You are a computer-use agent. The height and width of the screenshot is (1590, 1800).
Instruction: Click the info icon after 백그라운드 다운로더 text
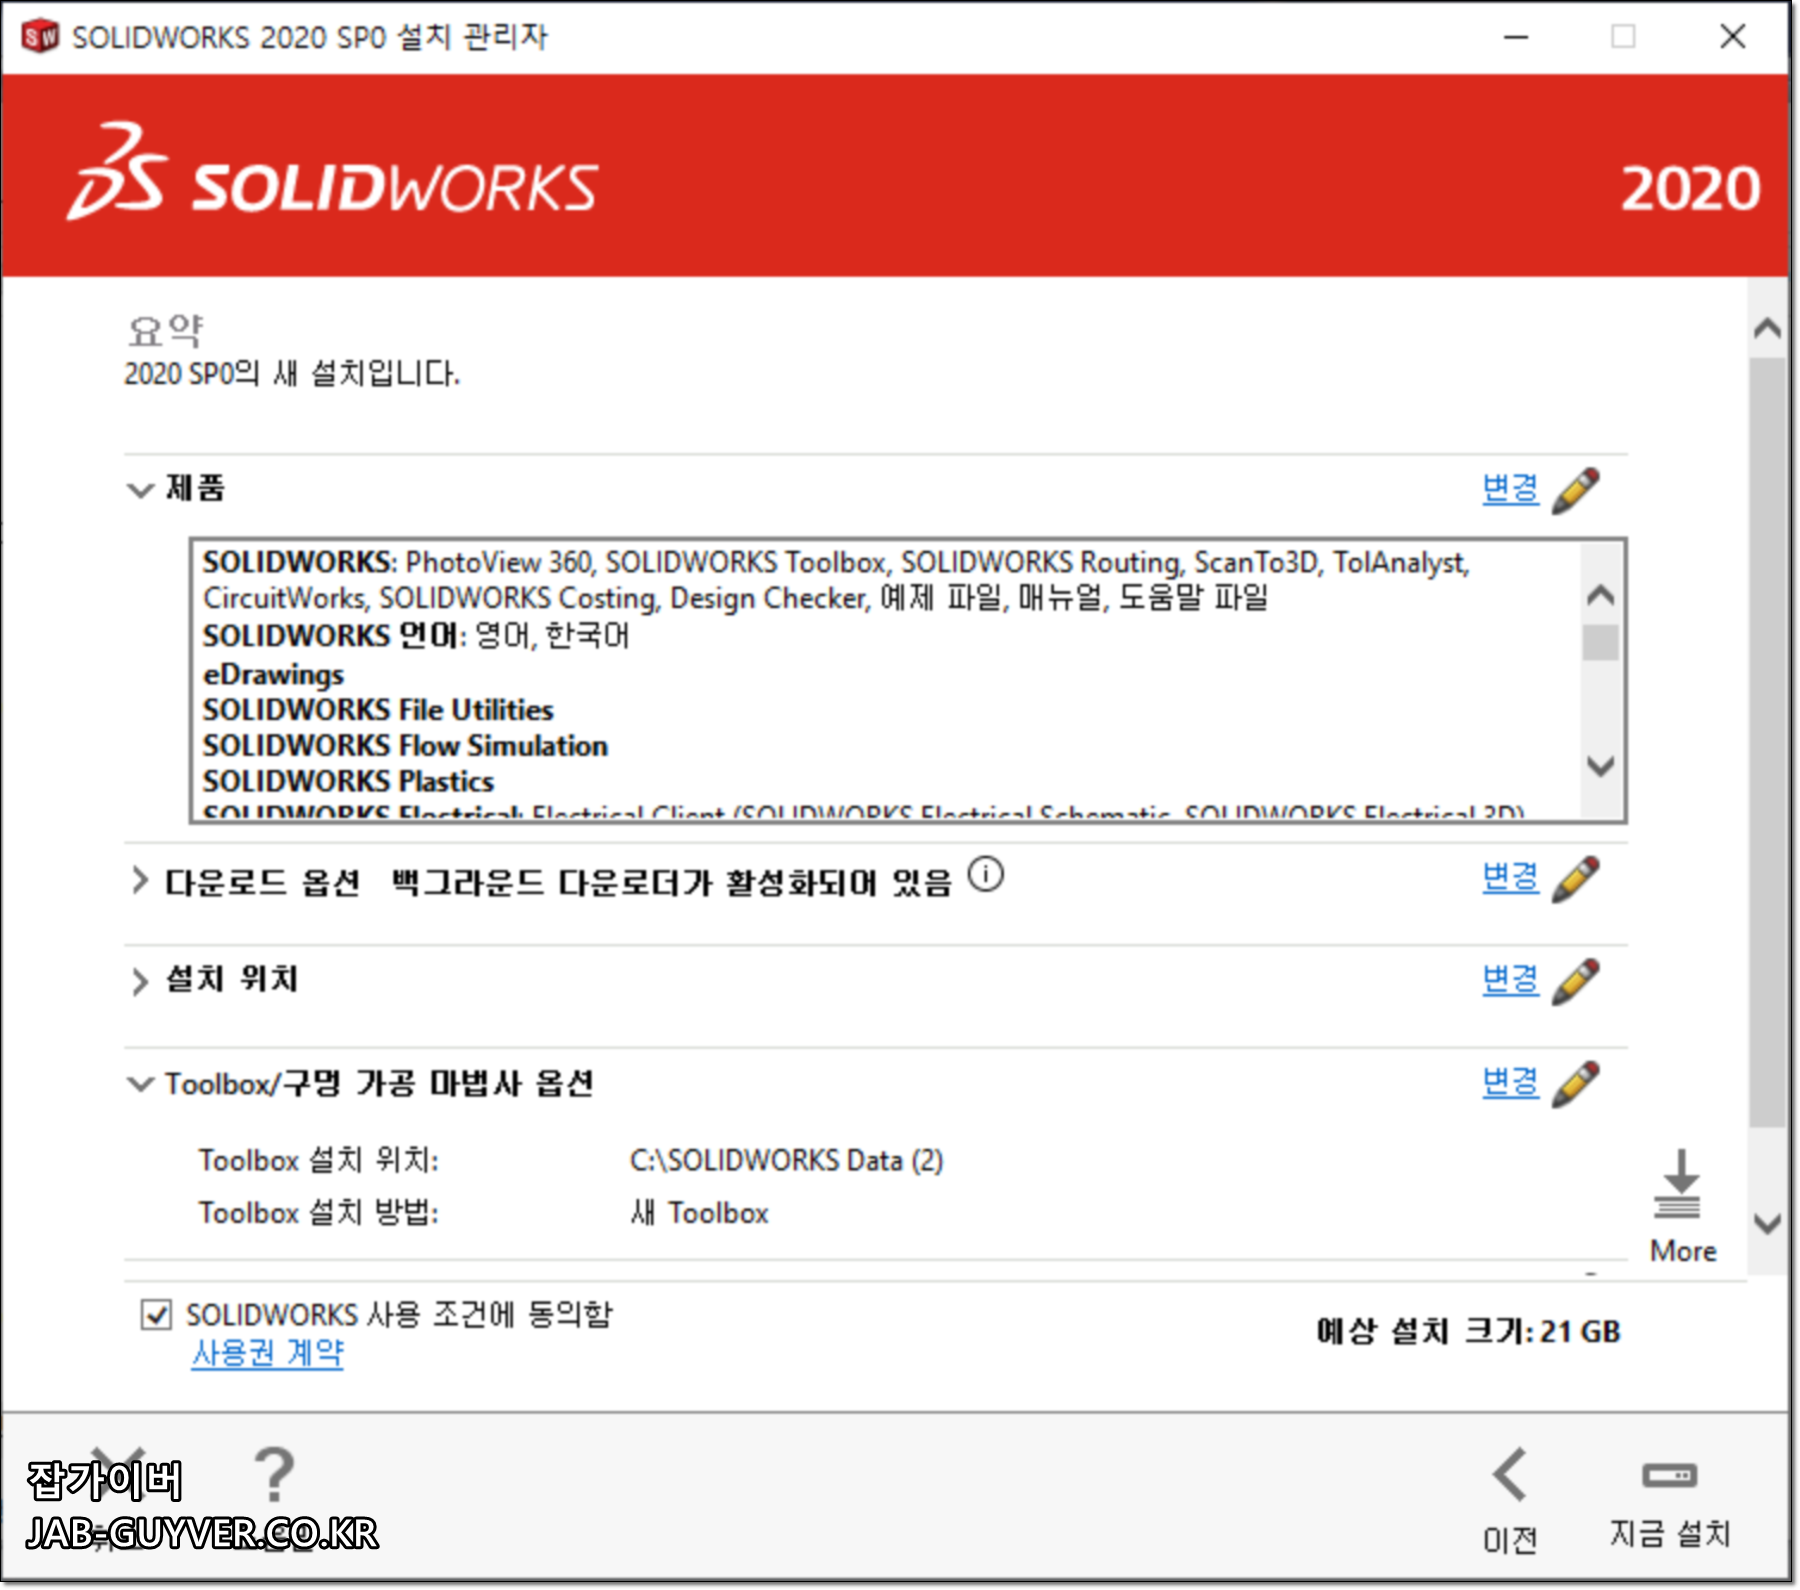986,875
